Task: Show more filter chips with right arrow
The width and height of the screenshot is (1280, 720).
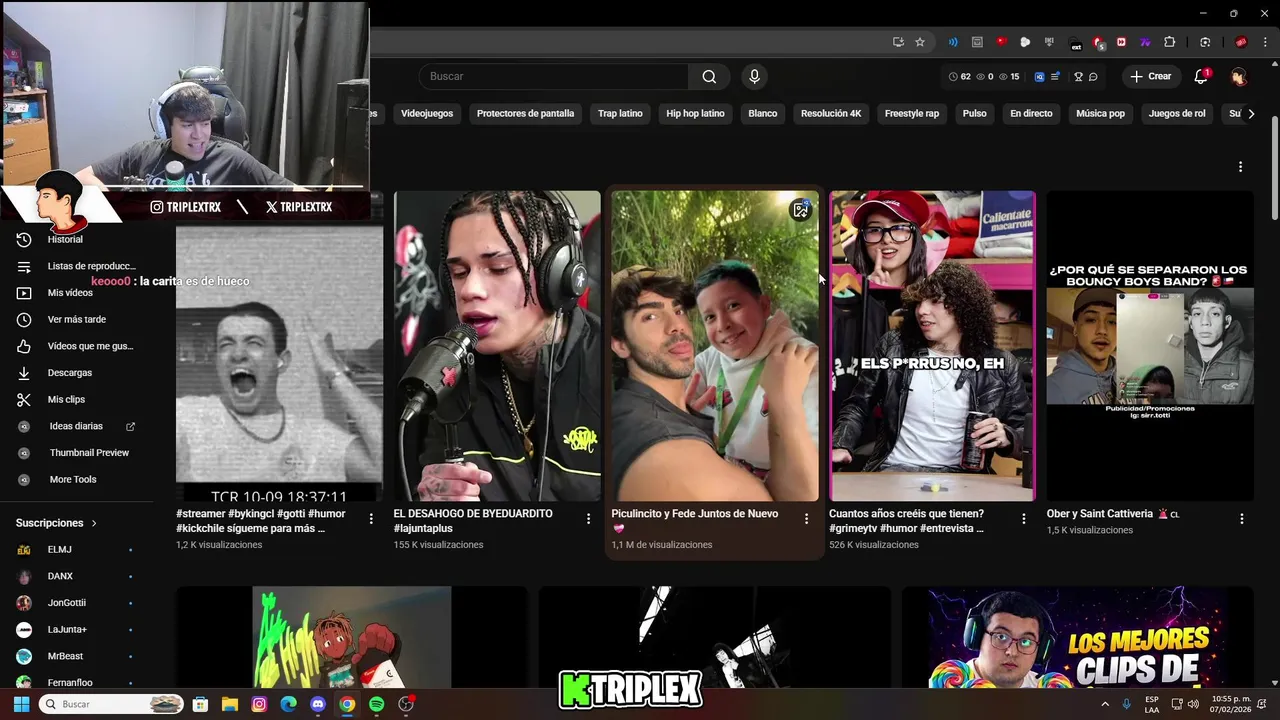Action: (1250, 114)
